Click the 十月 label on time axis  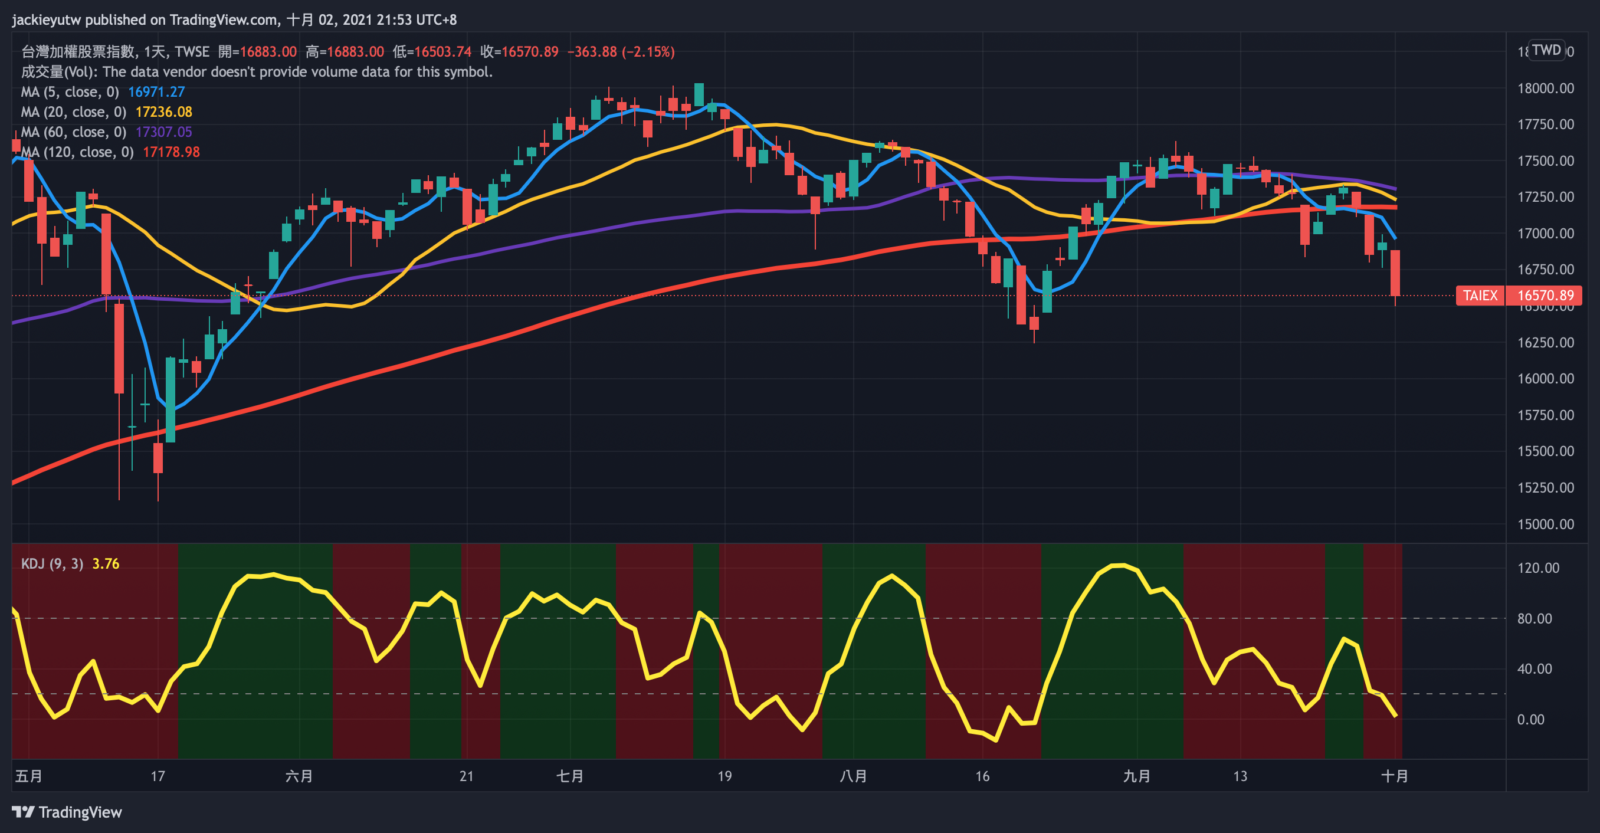1394,776
